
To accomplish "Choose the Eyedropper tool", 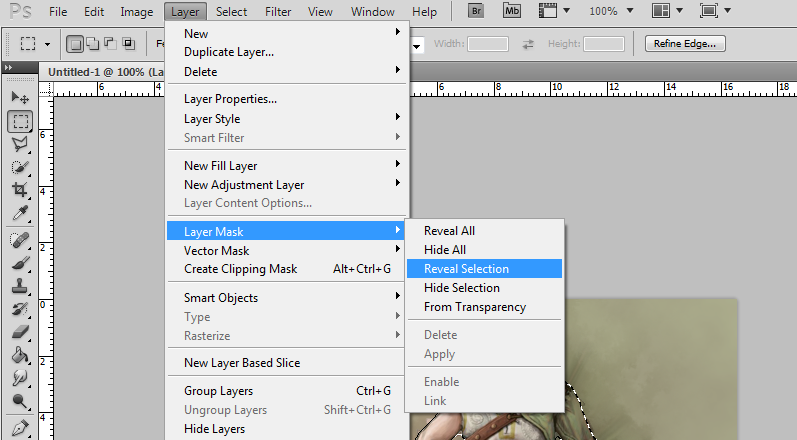I will (x=19, y=214).
